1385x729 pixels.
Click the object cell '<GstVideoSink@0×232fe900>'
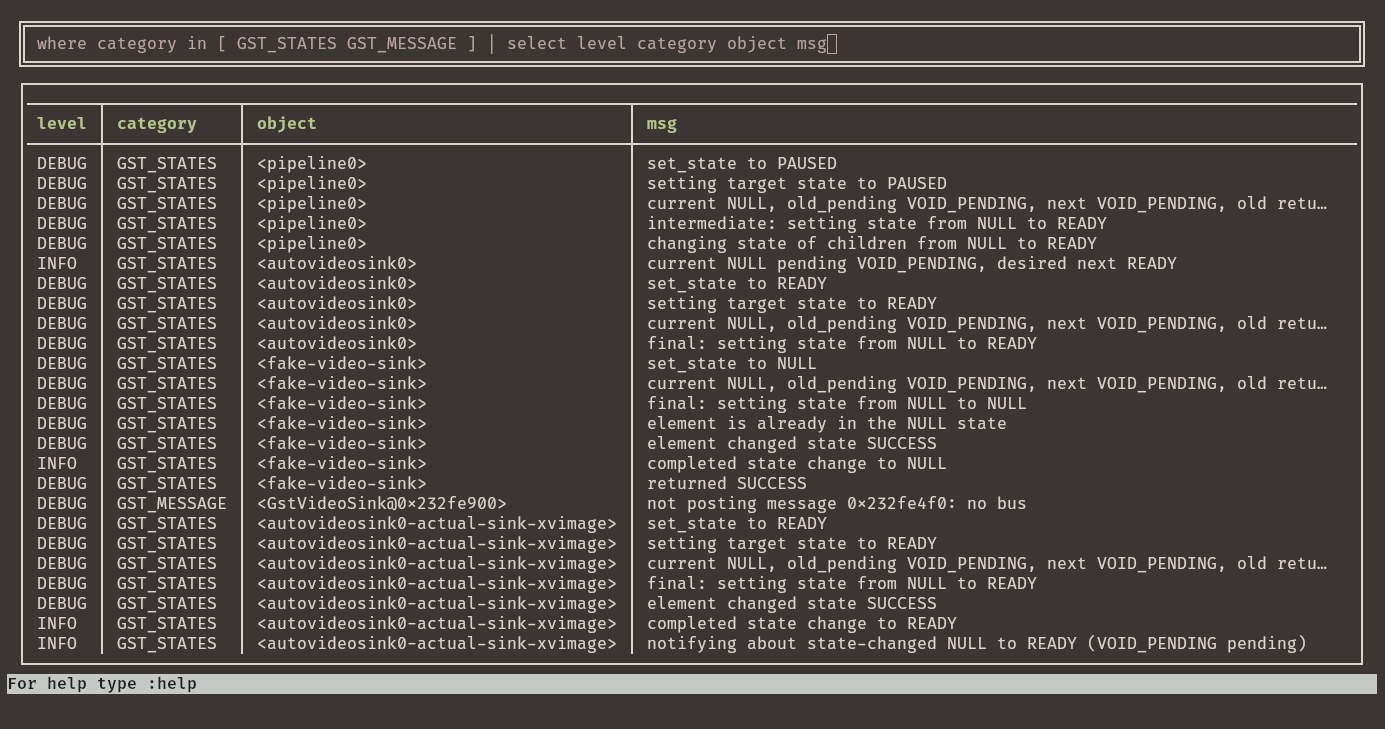(382, 504)
